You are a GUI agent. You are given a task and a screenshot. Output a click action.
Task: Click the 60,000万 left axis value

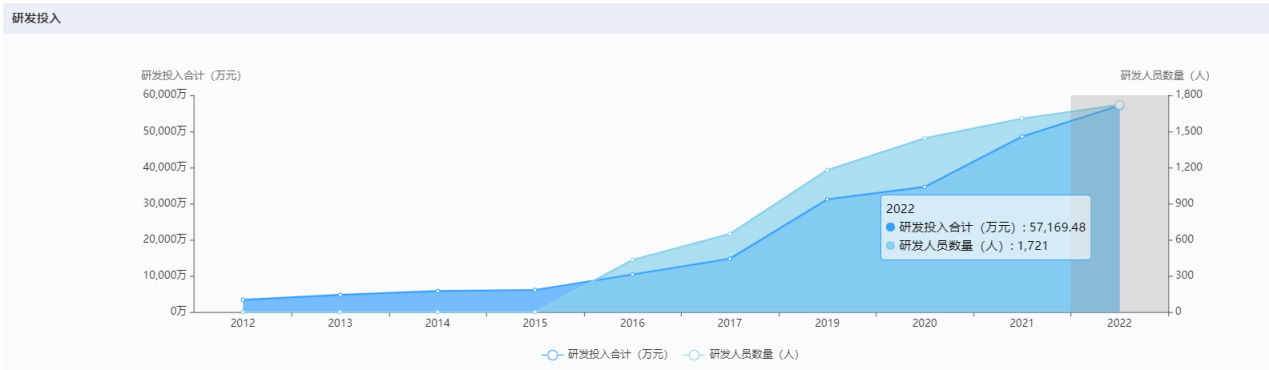click(164, 95)
